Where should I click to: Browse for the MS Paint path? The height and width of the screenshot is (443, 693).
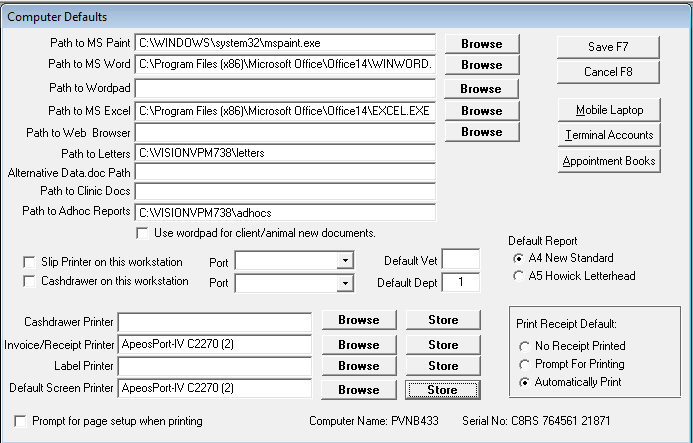(x=482, y=44)
